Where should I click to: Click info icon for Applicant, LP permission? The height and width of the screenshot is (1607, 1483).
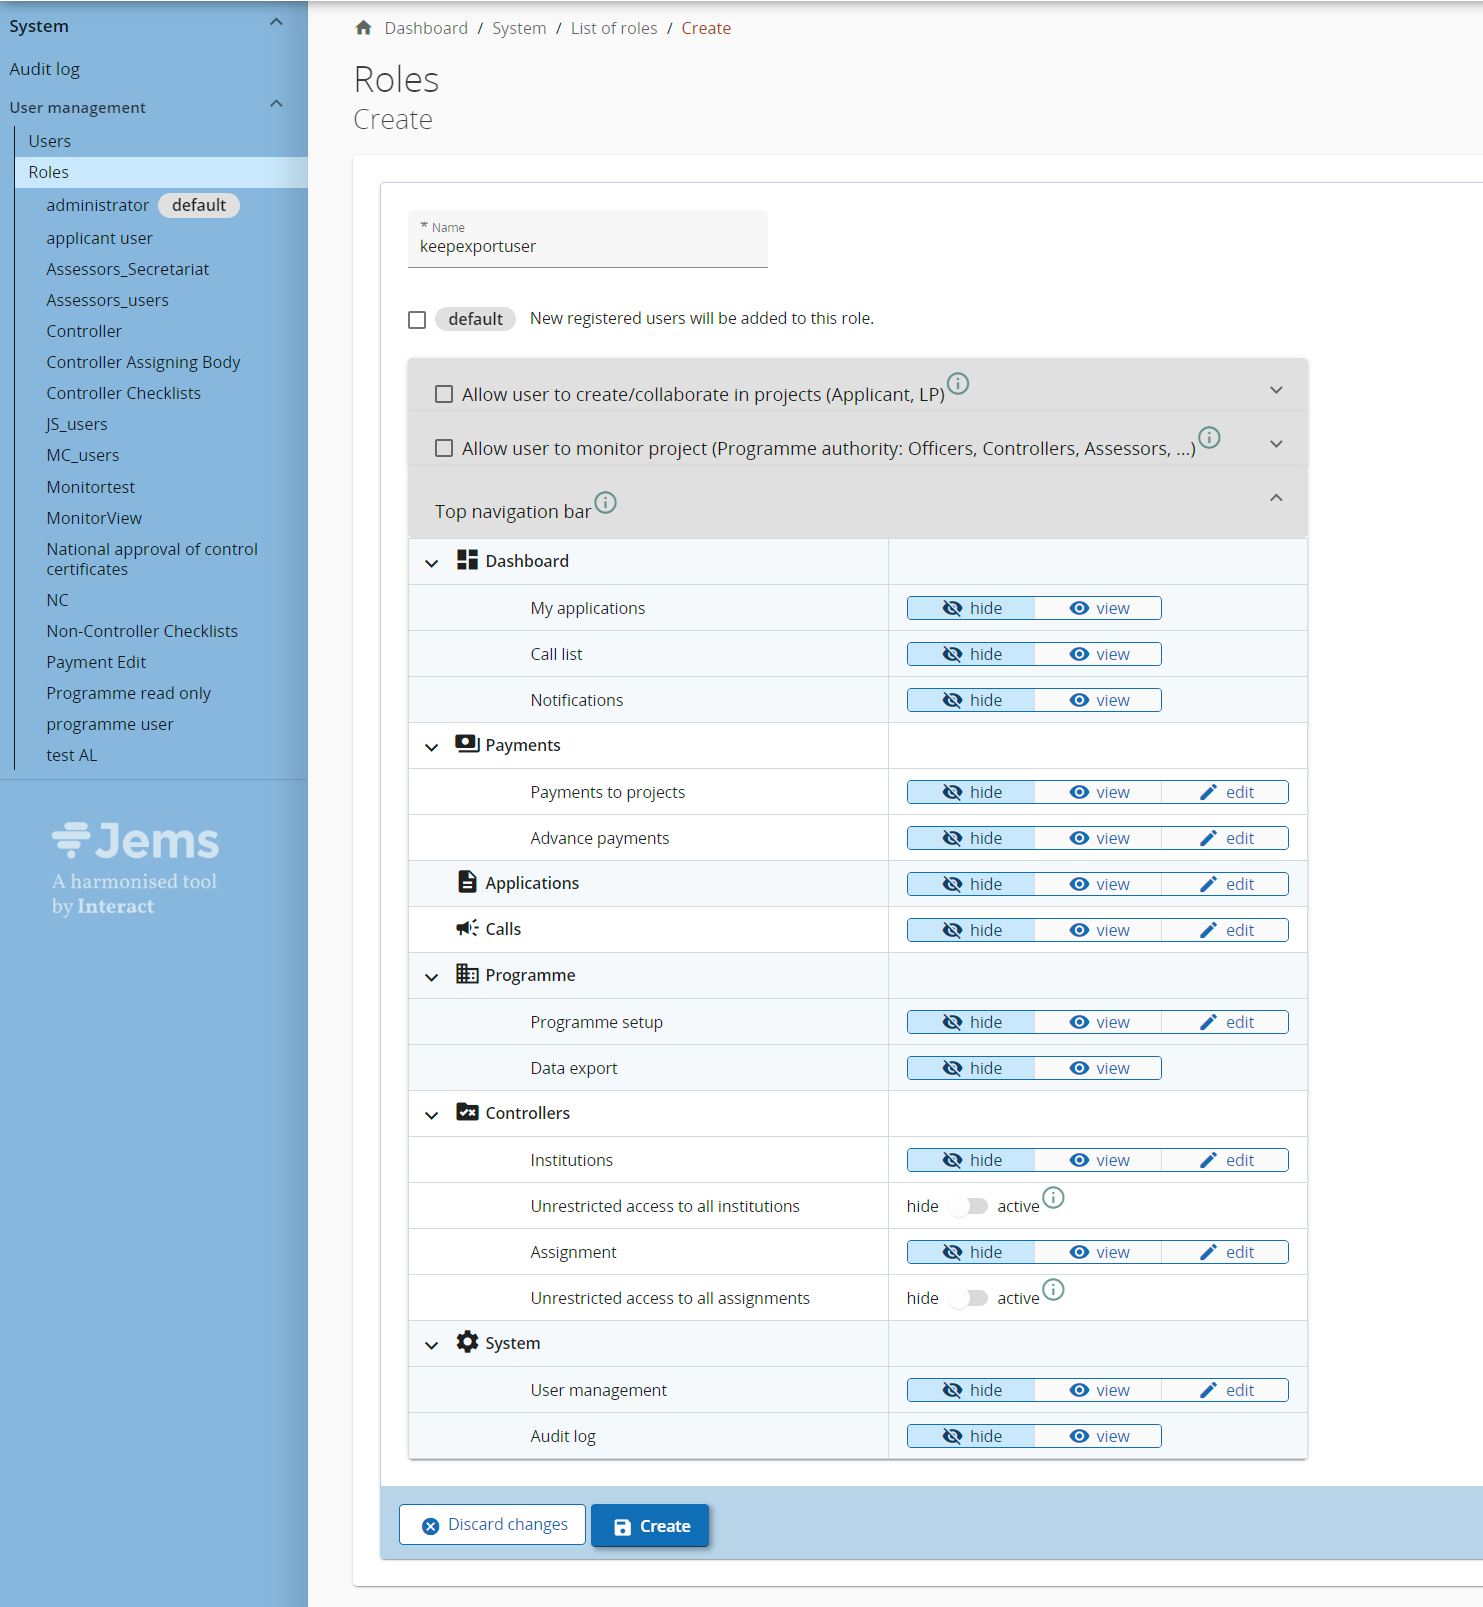957,384
